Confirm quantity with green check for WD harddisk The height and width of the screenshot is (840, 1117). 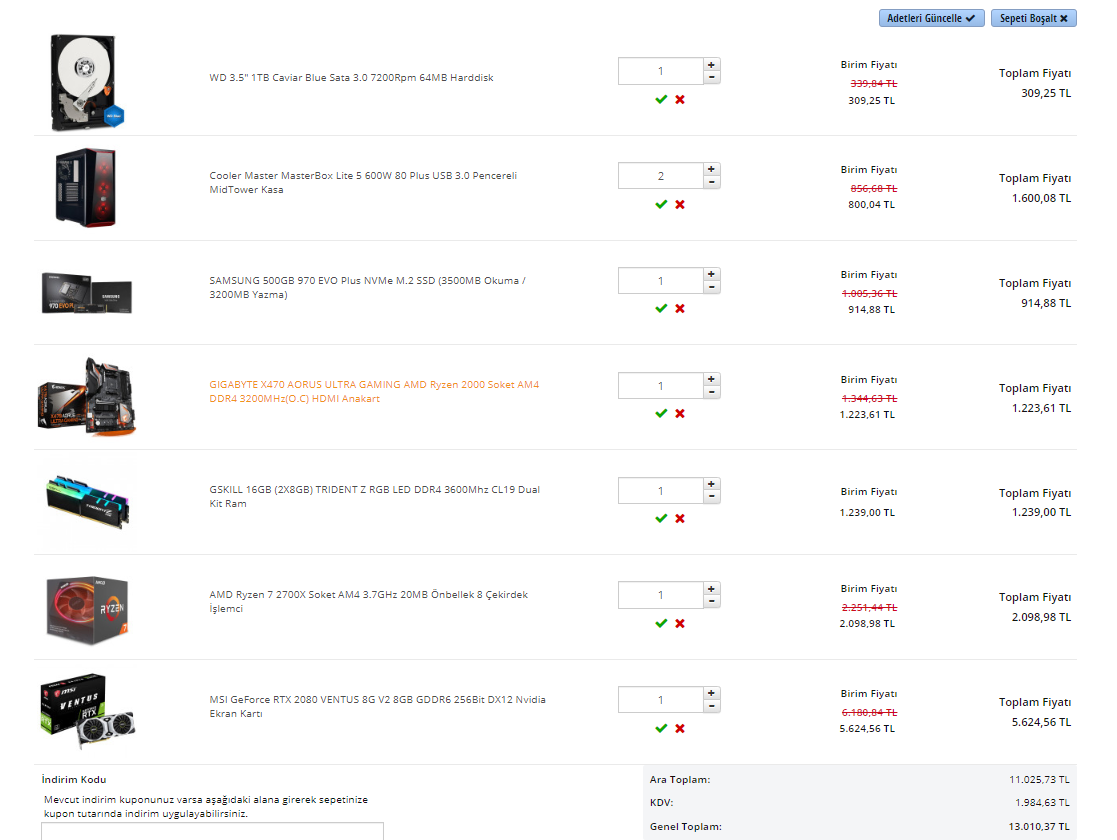pos(661,100)
